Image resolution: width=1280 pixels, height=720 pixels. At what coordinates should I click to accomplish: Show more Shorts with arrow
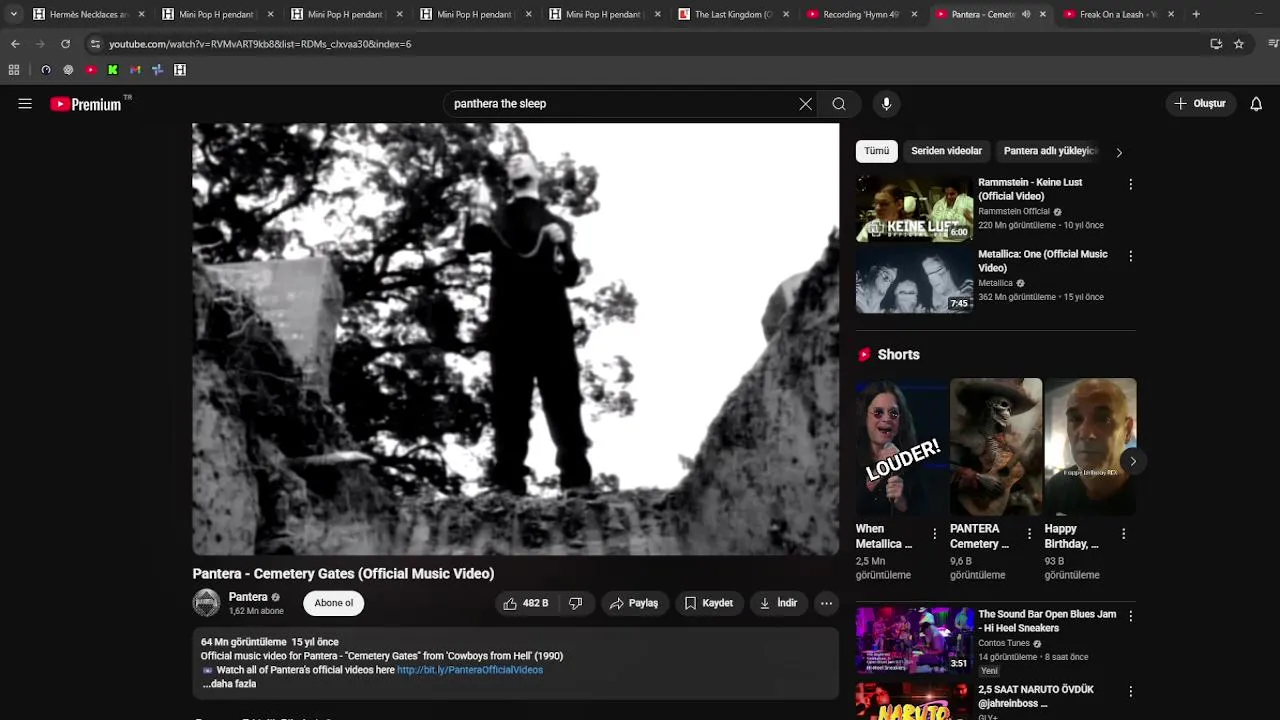pyautogui.click(x=1132, y=461)
